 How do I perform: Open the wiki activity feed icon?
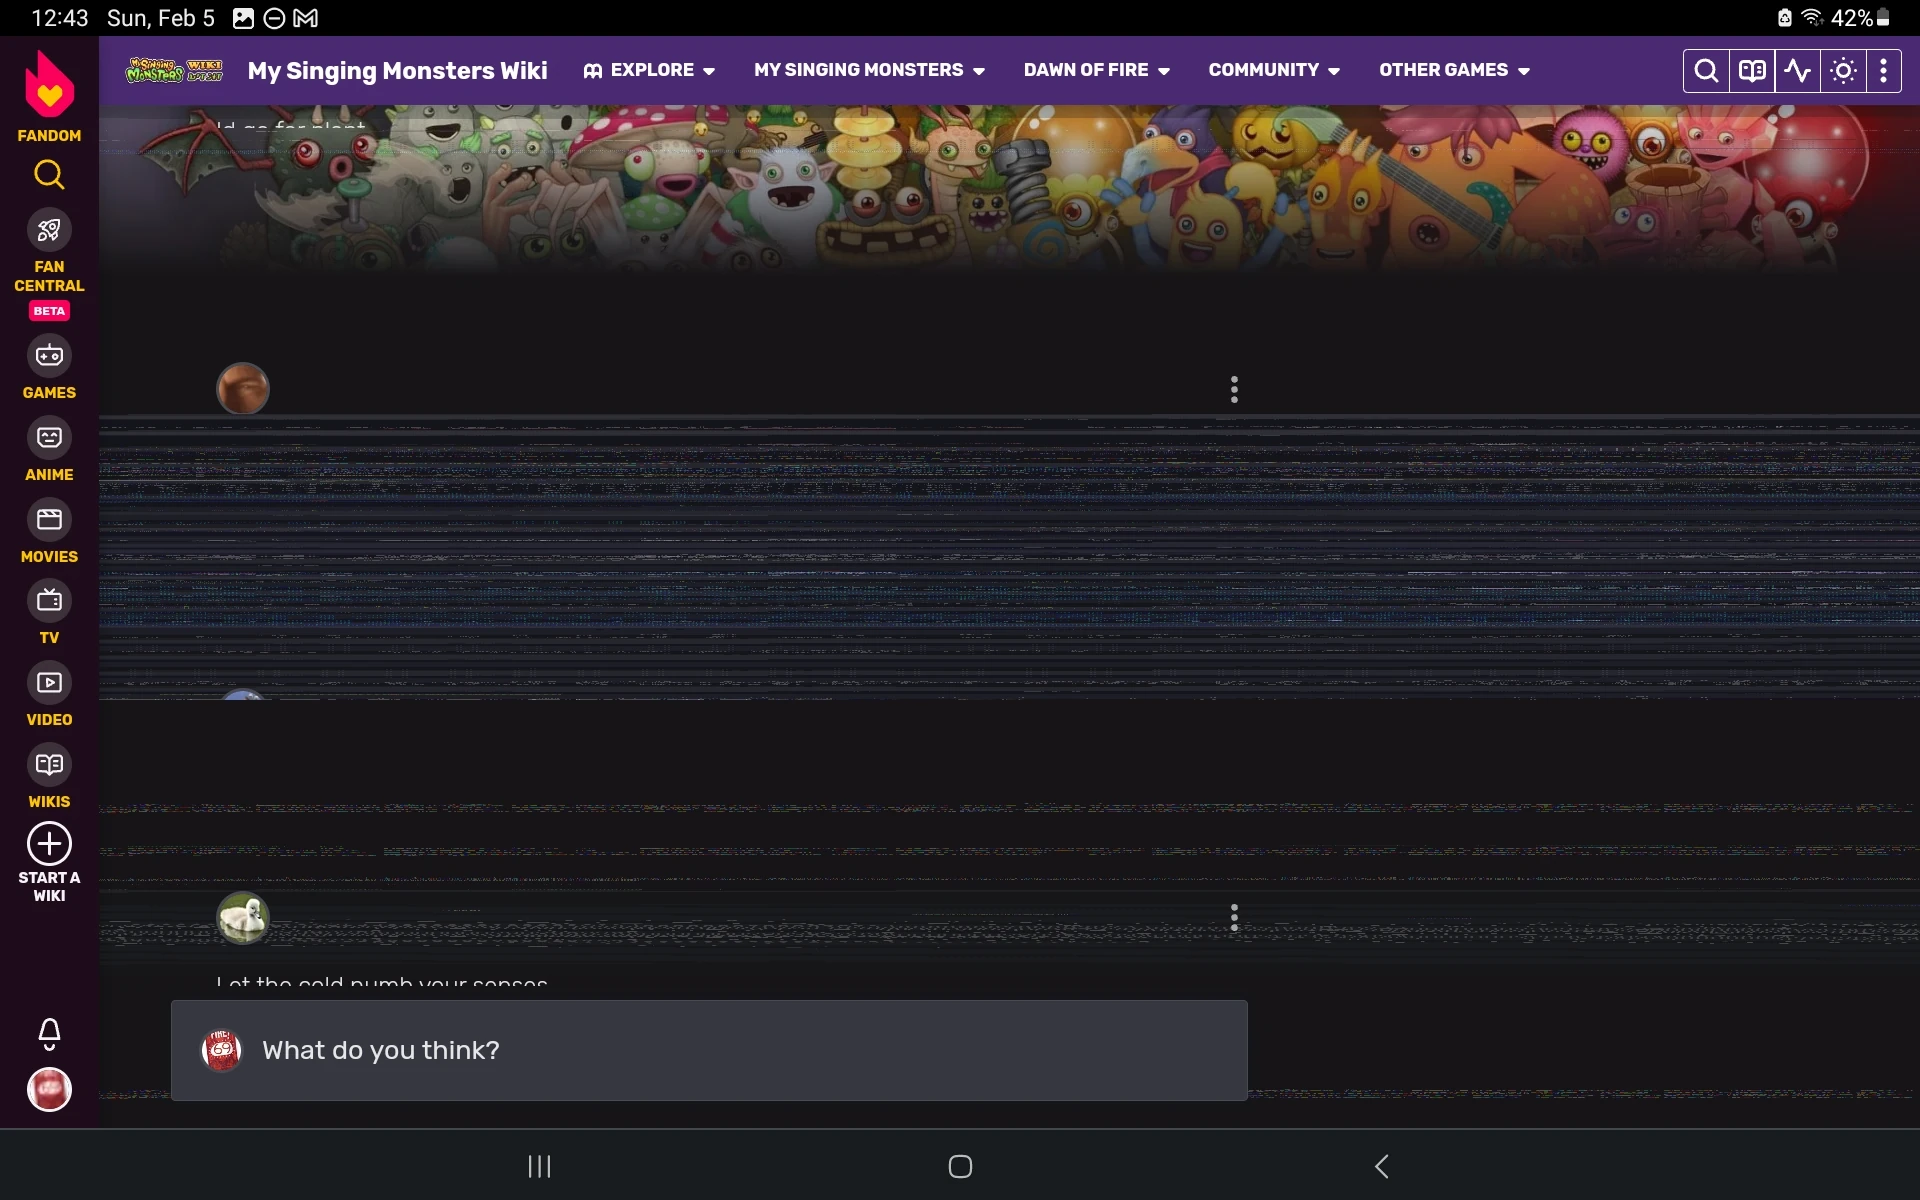(x=1797, y=70)
